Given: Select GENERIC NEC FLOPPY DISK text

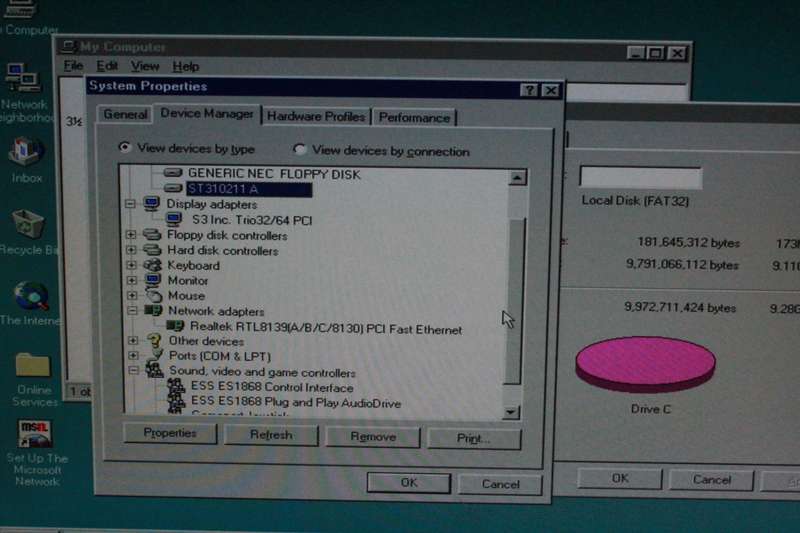Looking at the screenshot, I should [x=274, y=174].
